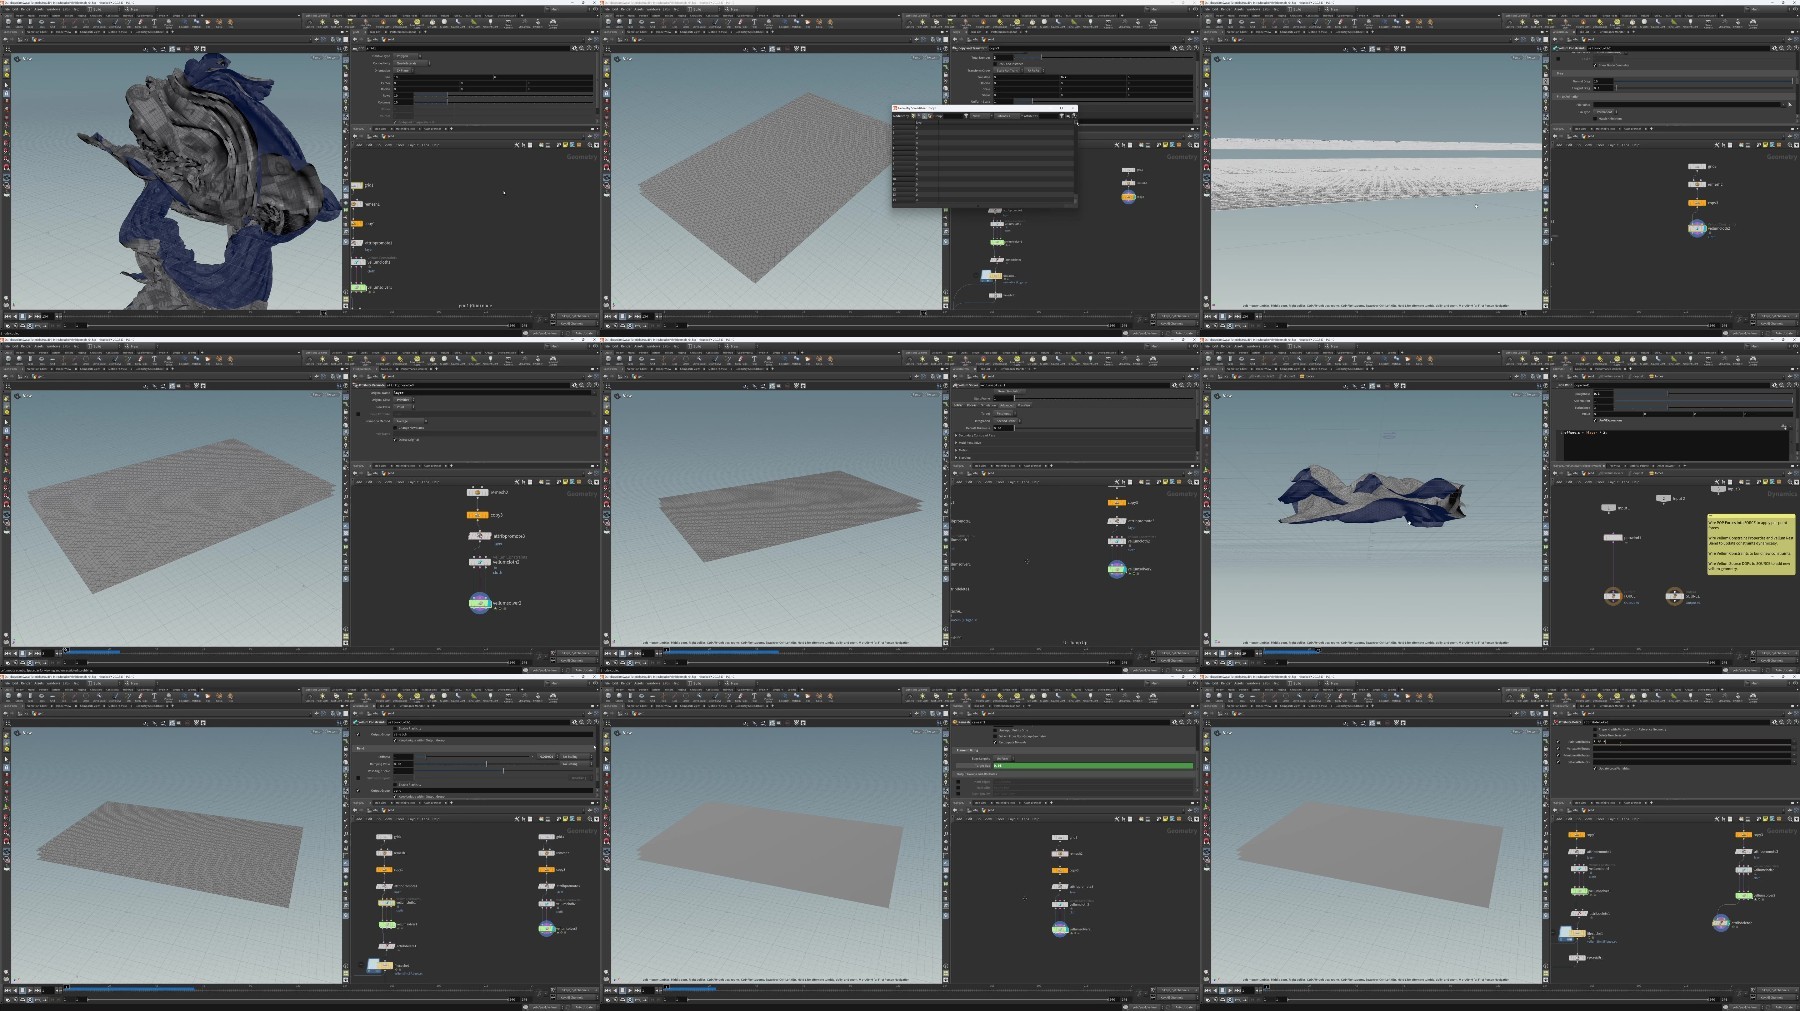This screenshot has height=1011, width=1800.
Task: Select the orange node in the top-left window network
Action: coord(357,224)
